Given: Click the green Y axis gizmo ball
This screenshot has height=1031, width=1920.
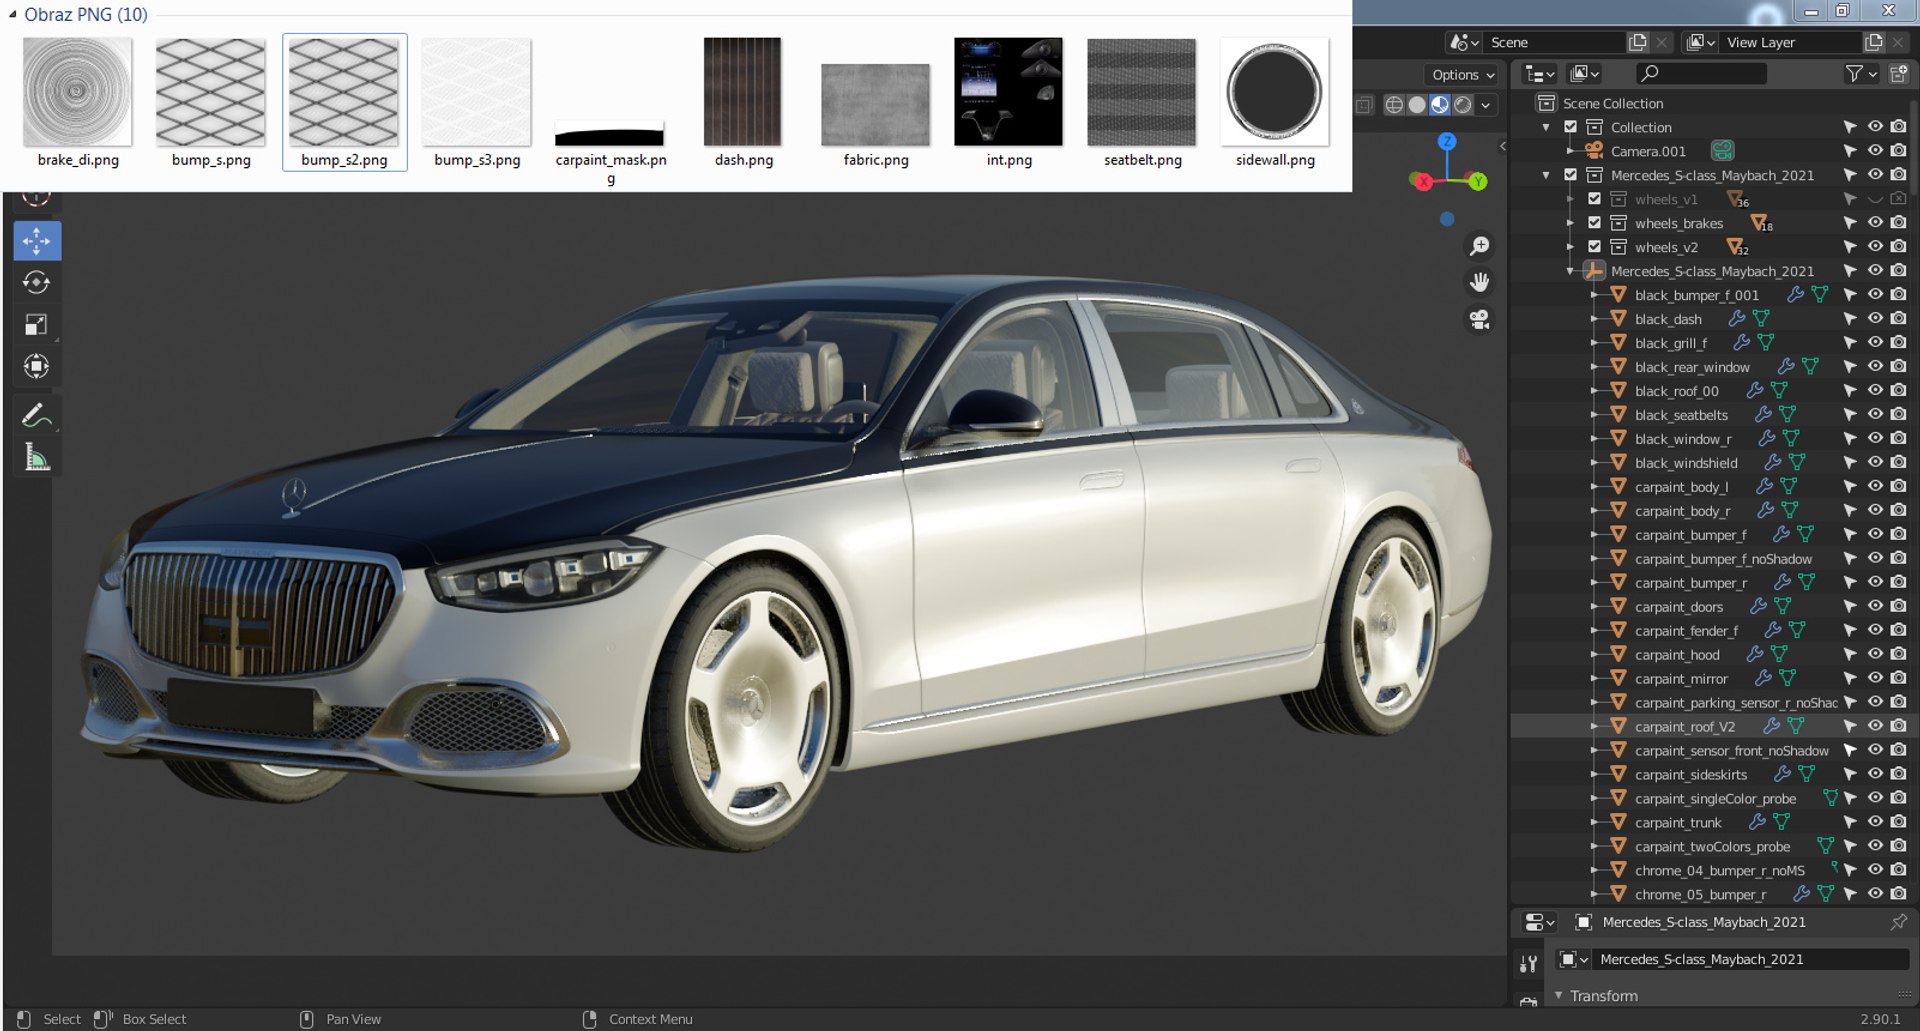Looking at the screenshot, I should pos(1478,181).
